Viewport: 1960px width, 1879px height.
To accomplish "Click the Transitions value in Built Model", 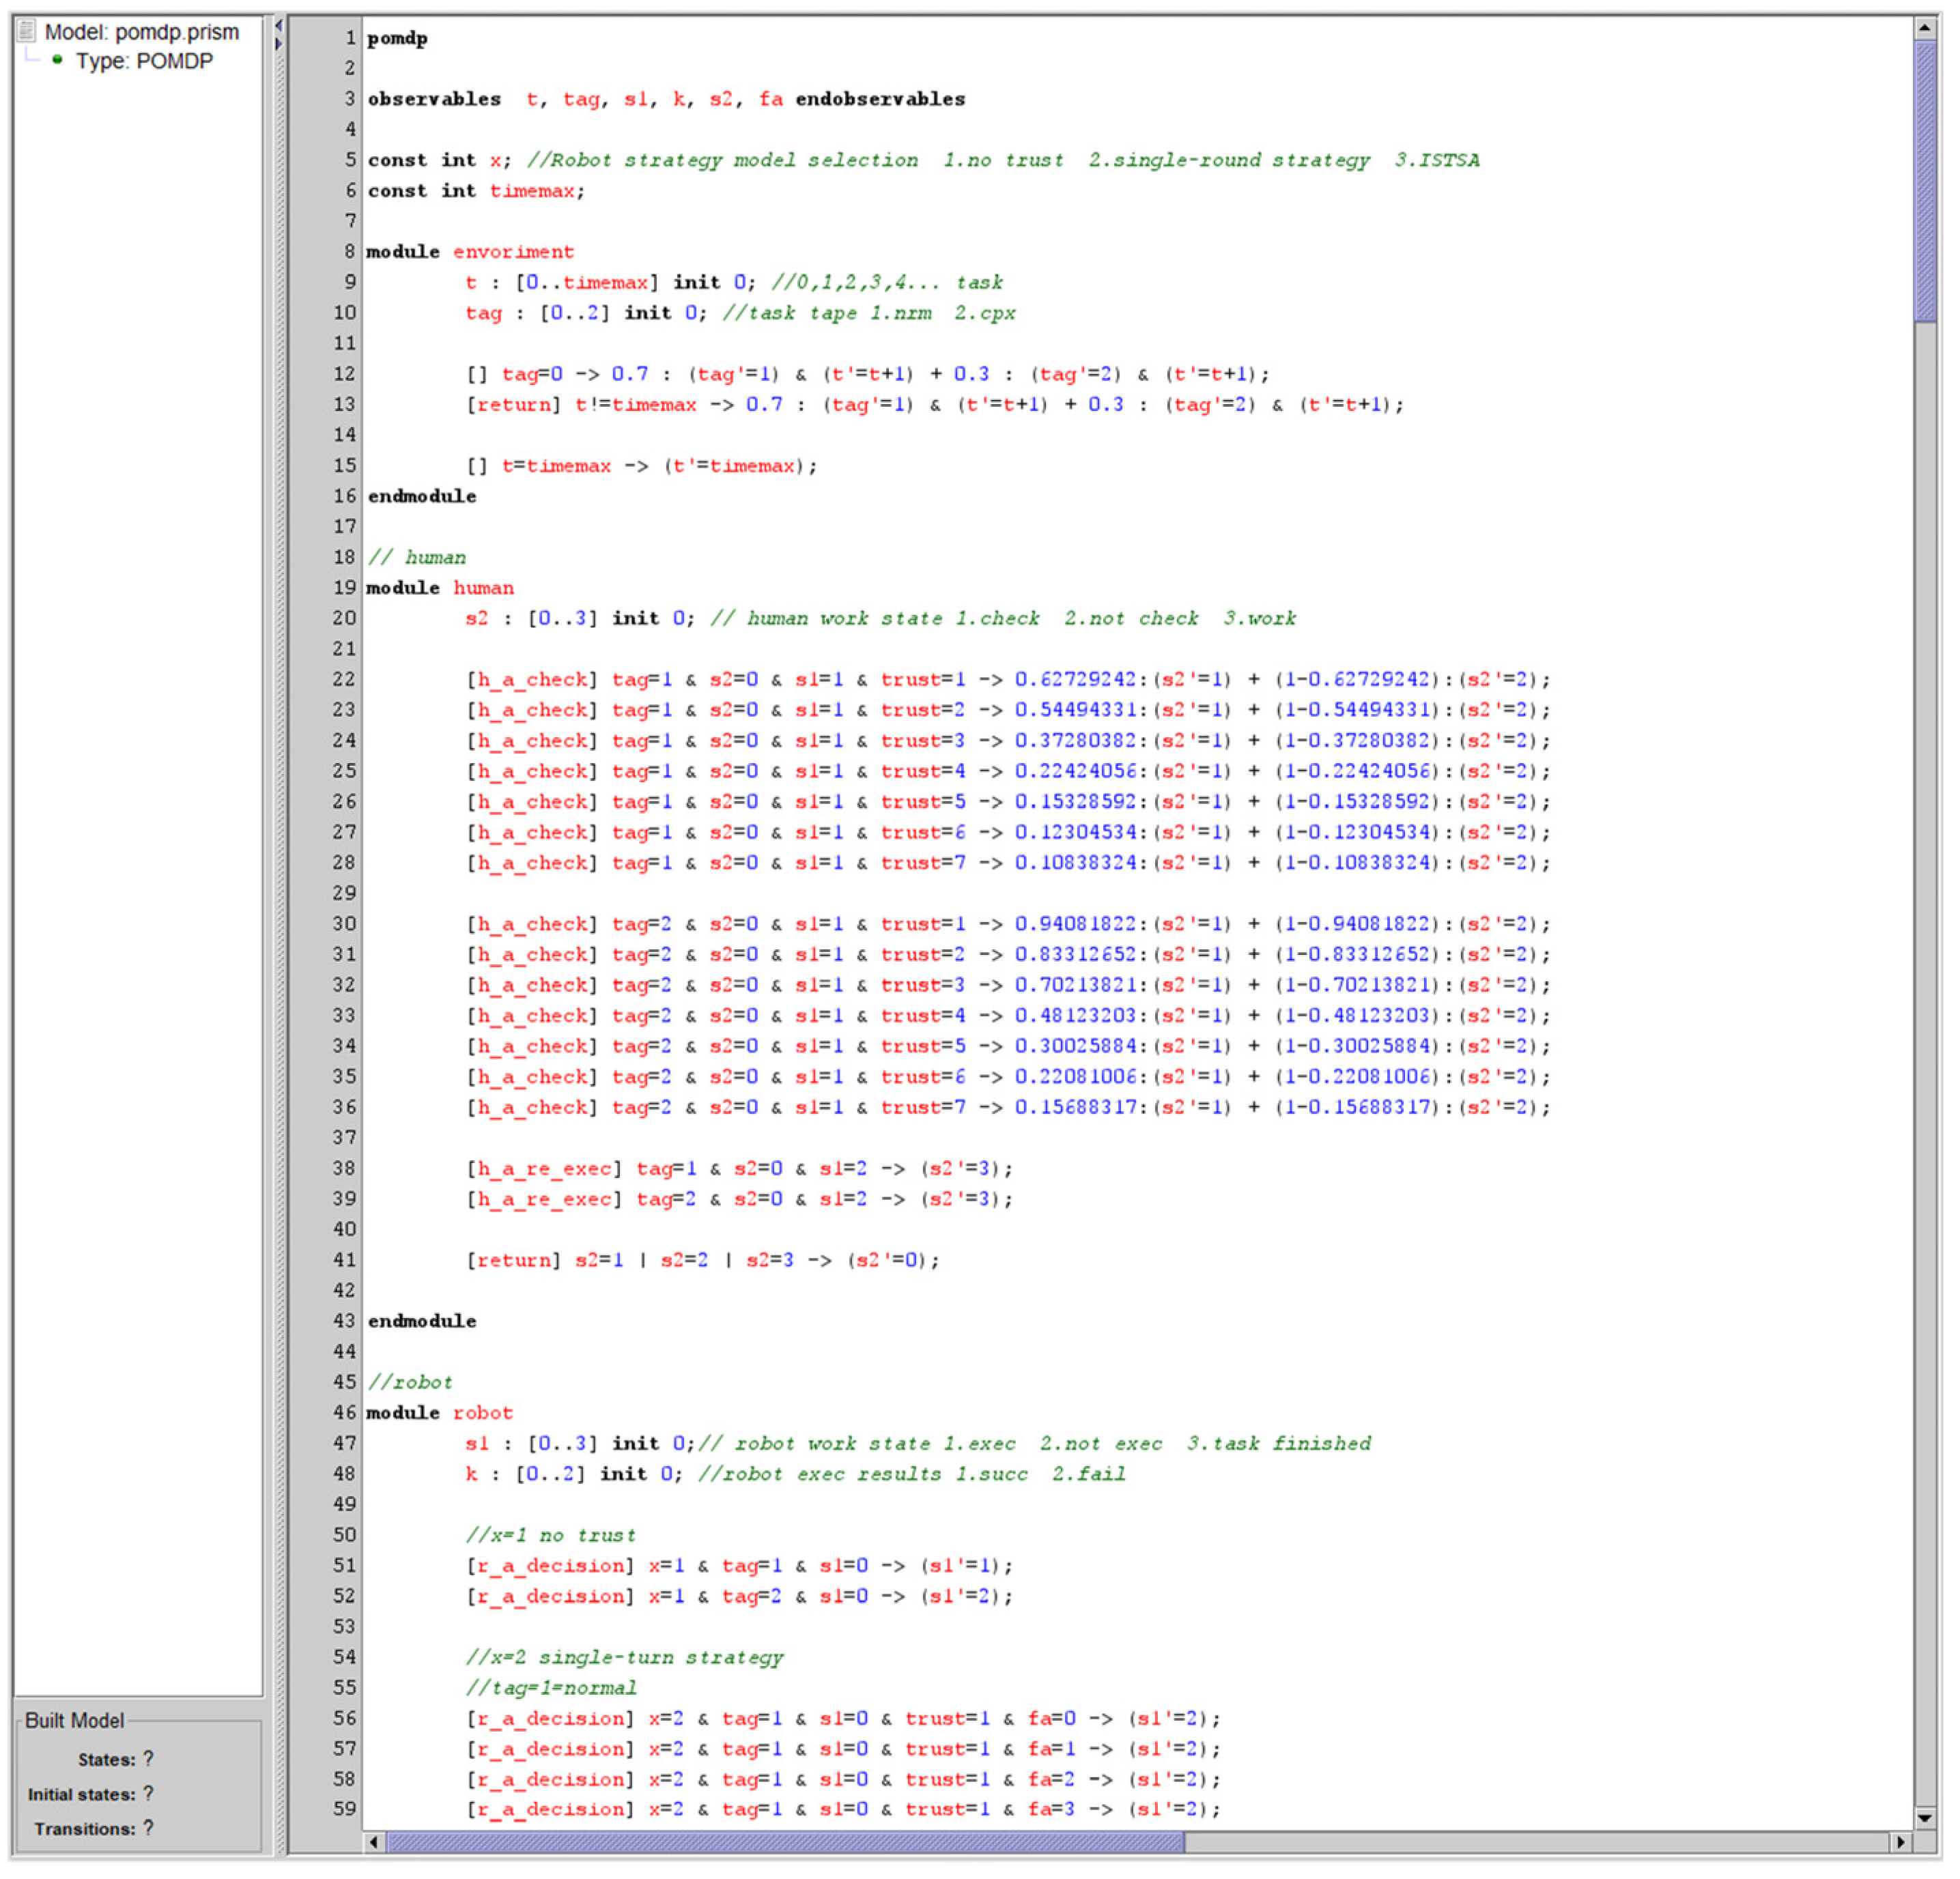I will pyautogui.click(x=148, y=1827).
